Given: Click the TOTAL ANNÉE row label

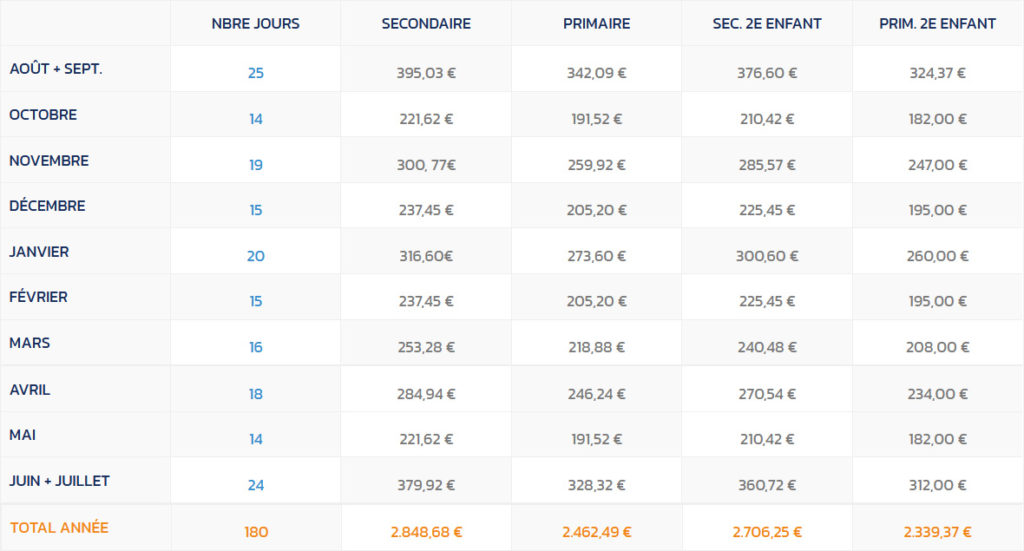Looking at the screenshot, I should (x=59, y=527).
